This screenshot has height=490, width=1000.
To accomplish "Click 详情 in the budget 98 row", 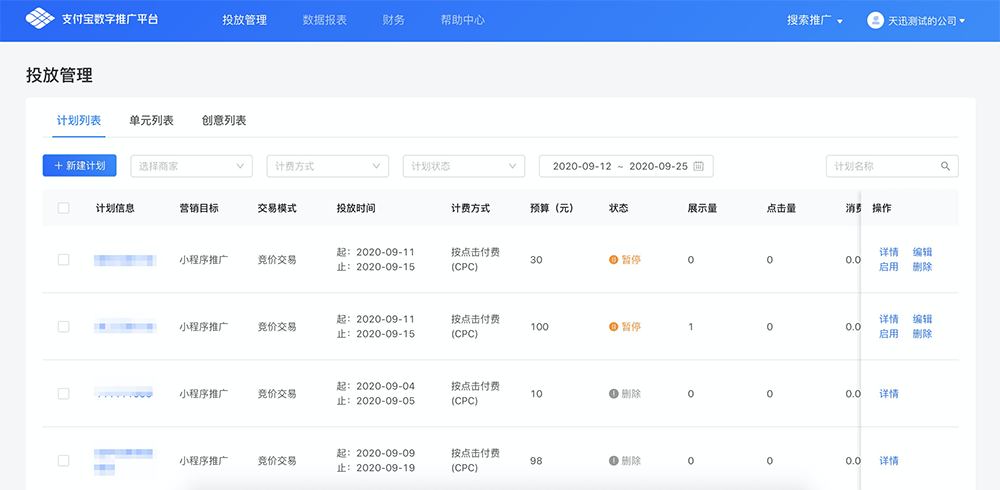I will point(888,461).
